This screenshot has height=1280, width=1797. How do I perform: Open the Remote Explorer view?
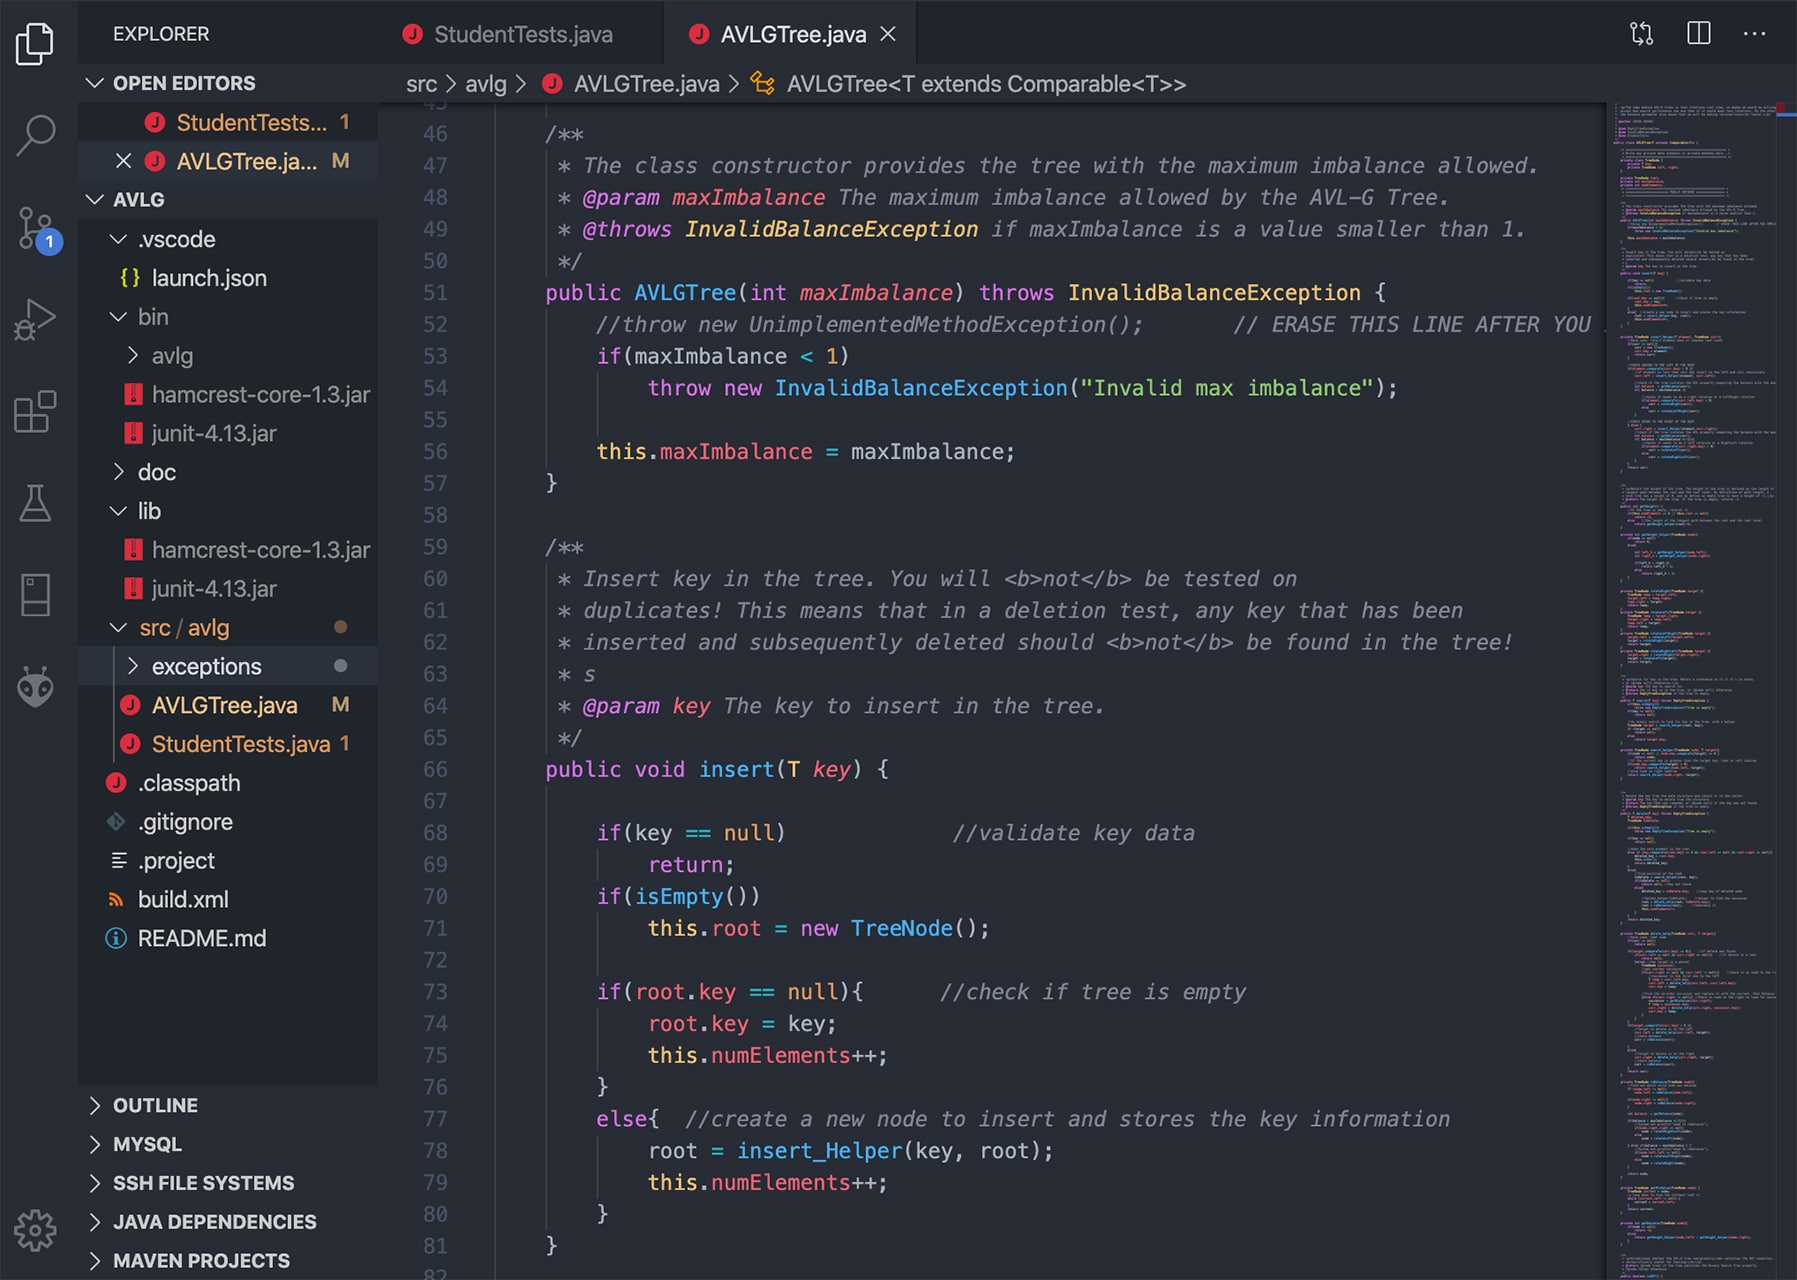tap(36, 593)
